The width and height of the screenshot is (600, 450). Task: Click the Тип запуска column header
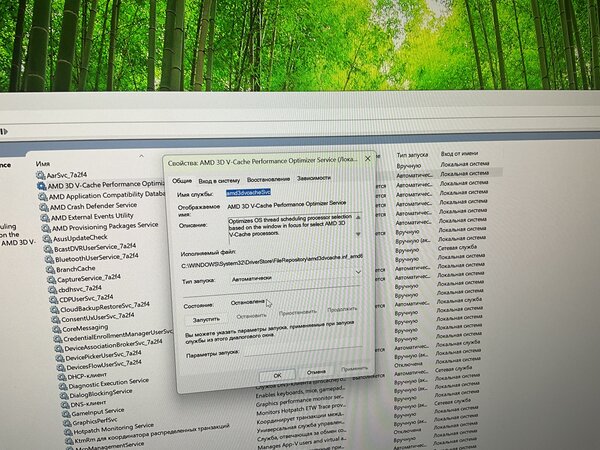pyautogui.click(x=412, y=155)
